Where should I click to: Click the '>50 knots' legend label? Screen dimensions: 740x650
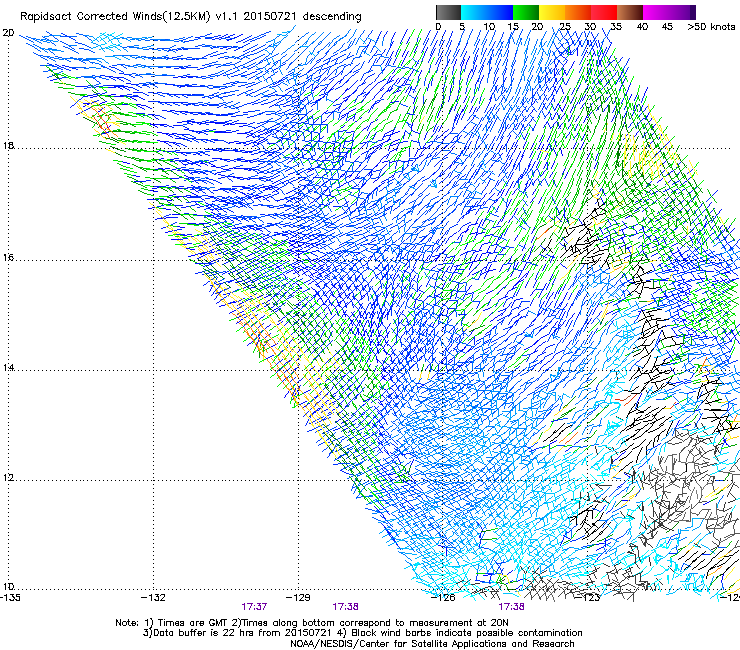coord(711,27)
